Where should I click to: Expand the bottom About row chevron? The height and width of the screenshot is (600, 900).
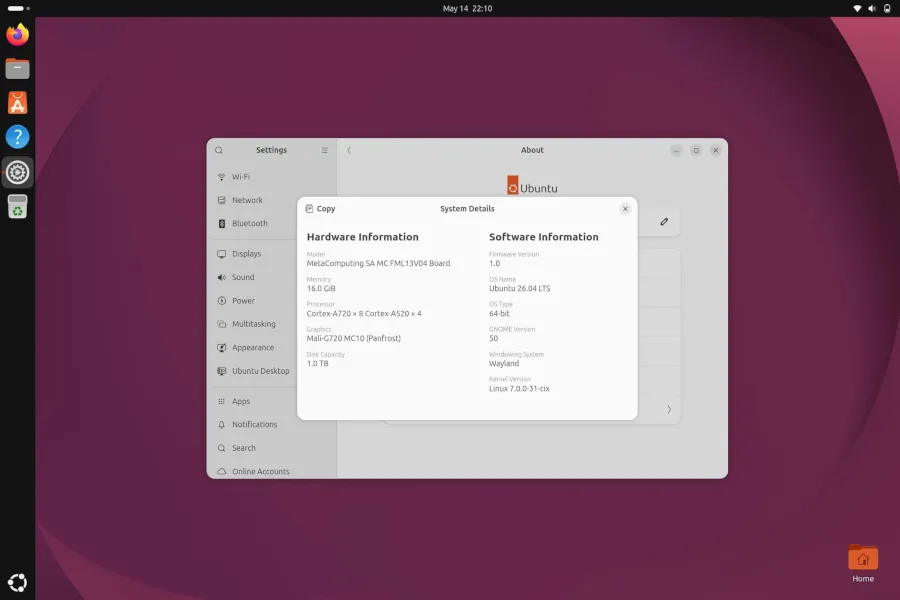pyautogui.click(x=669, y=409)
